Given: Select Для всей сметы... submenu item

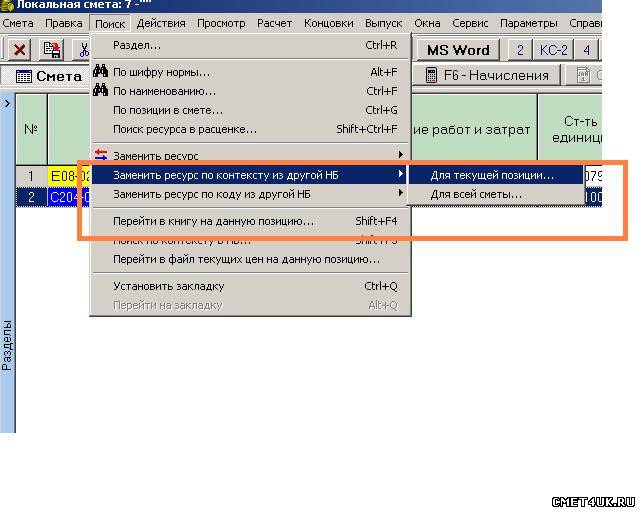Looking at the screenshot, I should [496, 194].
